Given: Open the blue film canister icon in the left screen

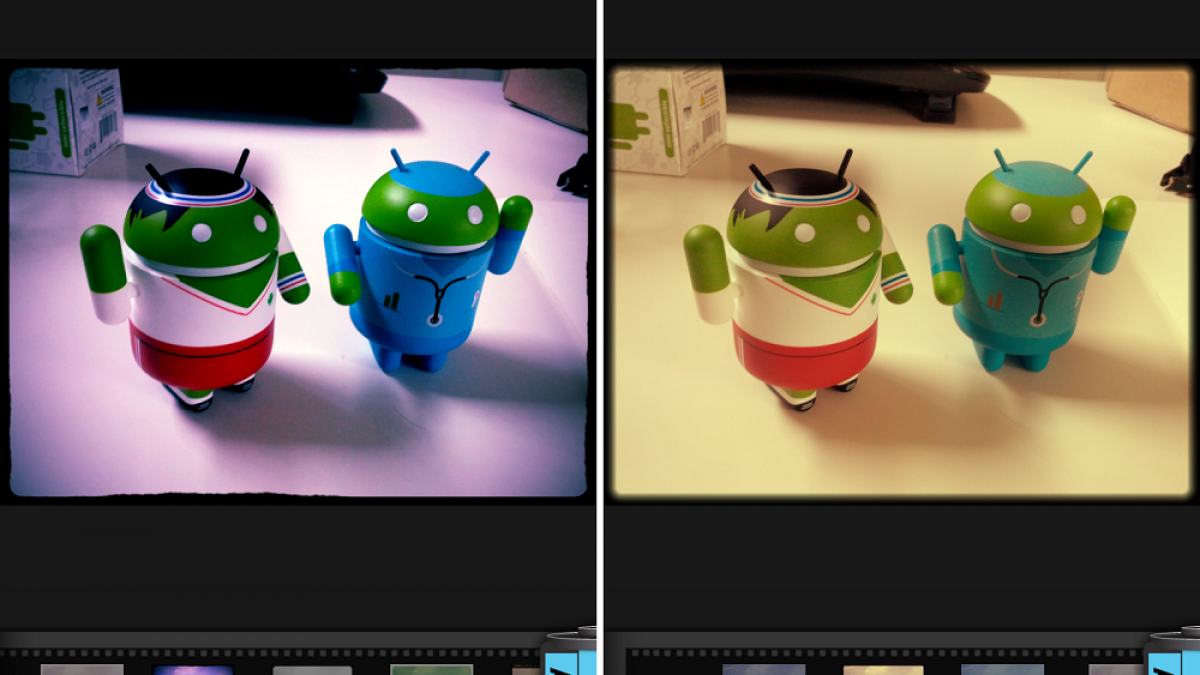Looking at the screenshot, I should pos(570,652).
